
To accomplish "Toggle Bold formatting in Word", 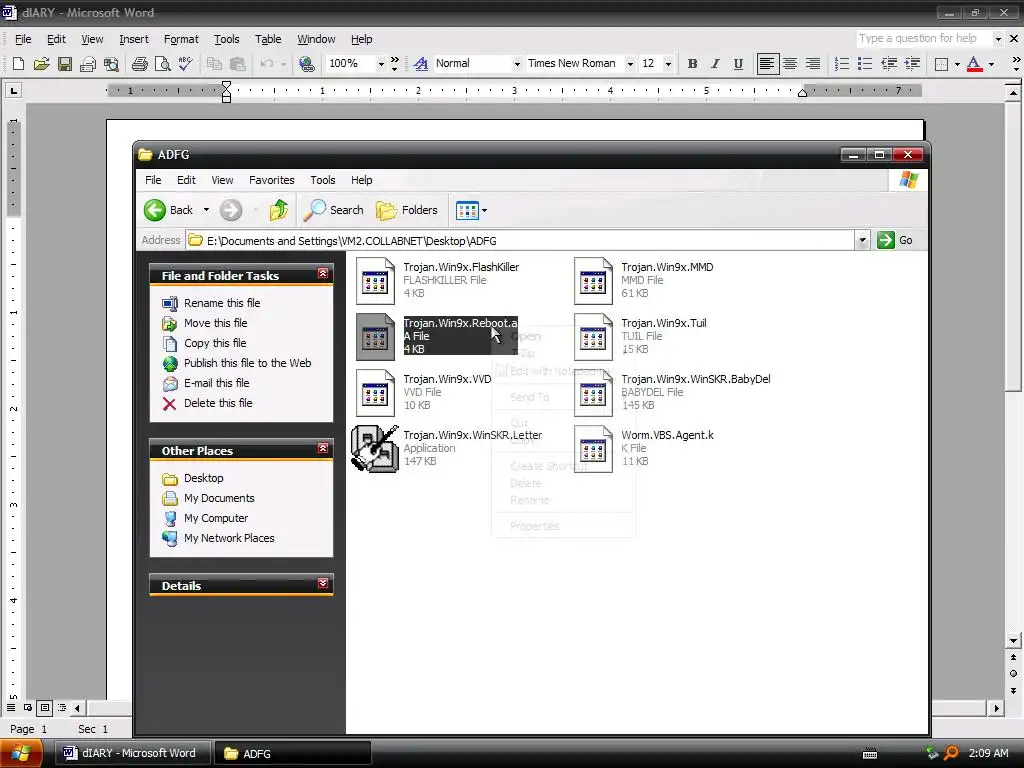I will 692,63.
